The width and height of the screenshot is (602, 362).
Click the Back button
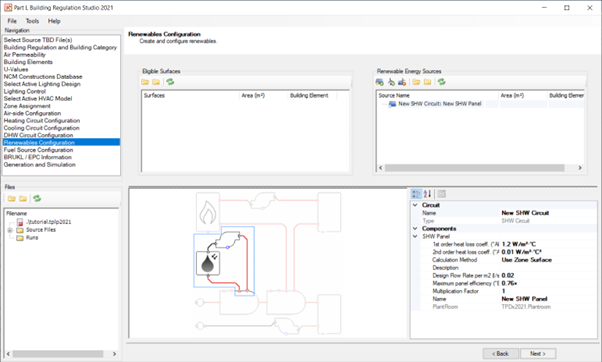[501, 354]
